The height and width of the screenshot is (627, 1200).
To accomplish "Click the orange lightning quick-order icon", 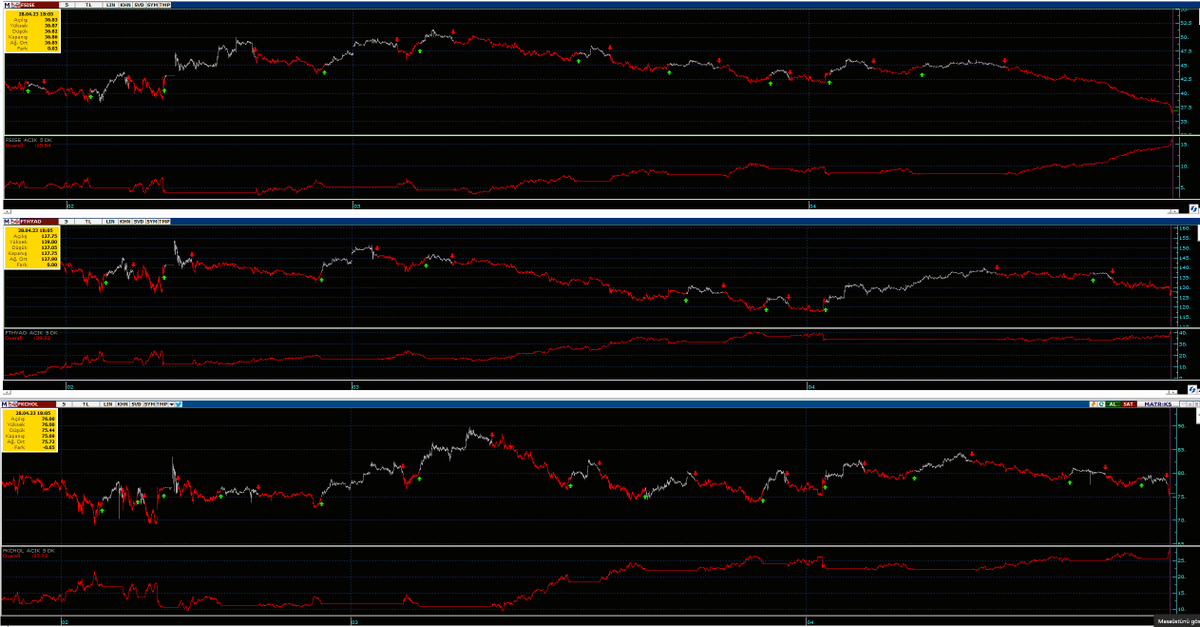I will (x=1093, y=404).
